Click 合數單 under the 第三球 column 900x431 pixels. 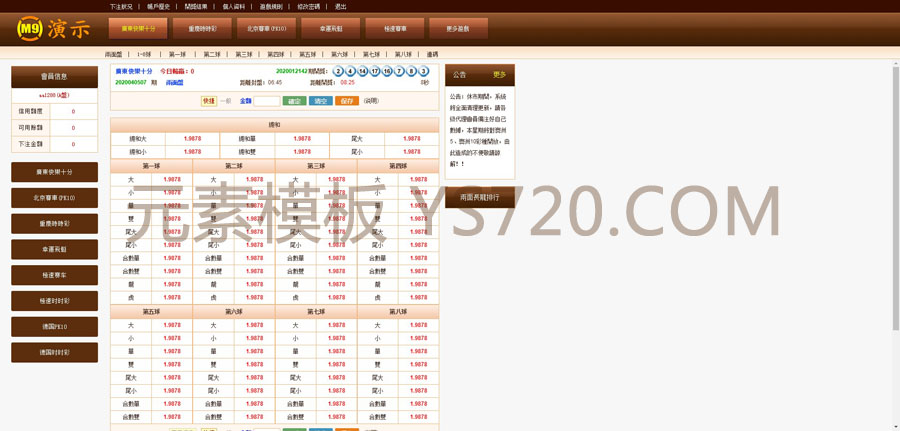click(296, 258)
